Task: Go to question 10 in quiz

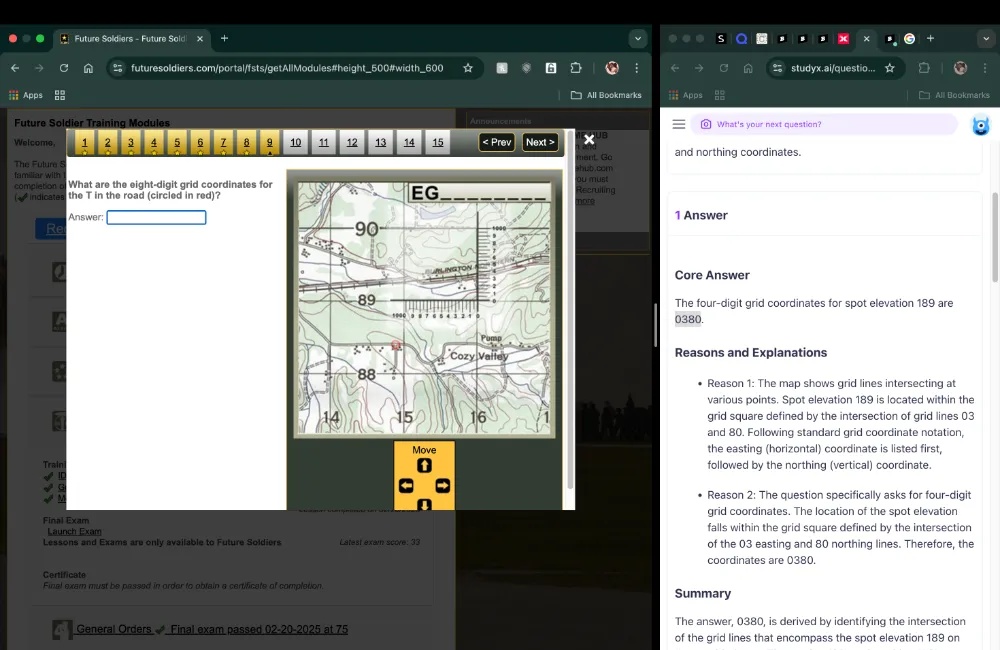Action: [295, 143]
